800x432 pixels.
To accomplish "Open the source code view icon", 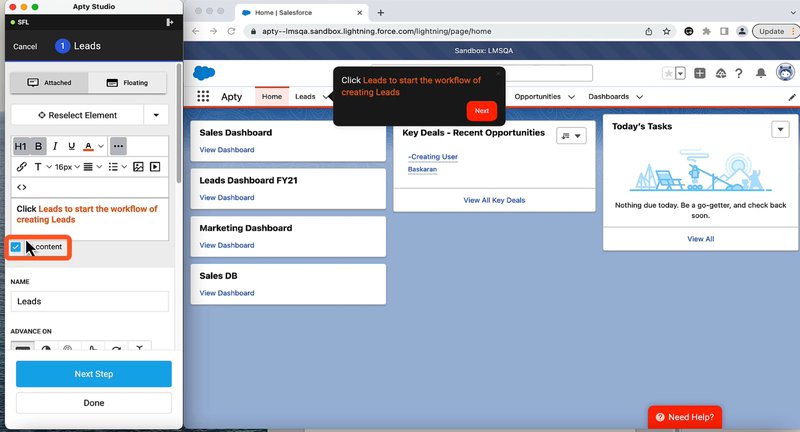I will 22,186.
